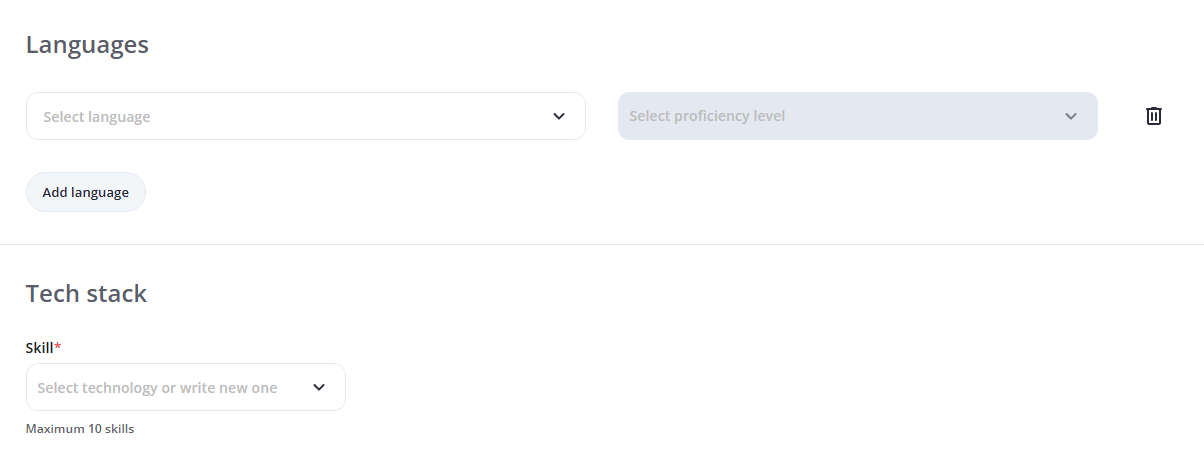Click the 'Select proficiency level' placeholder text
The height and width of the screenshot is (464, 1204).
(x=707, y=116)
